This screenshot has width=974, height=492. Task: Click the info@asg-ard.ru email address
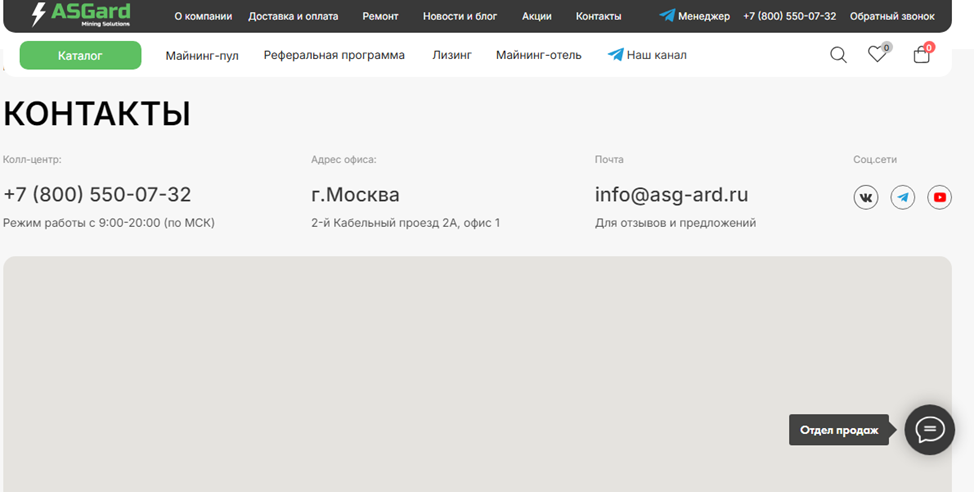pos(671,195)
